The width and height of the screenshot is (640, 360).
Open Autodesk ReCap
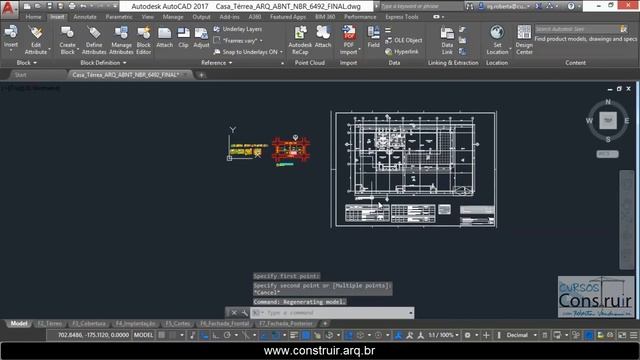tap(300, 40)
